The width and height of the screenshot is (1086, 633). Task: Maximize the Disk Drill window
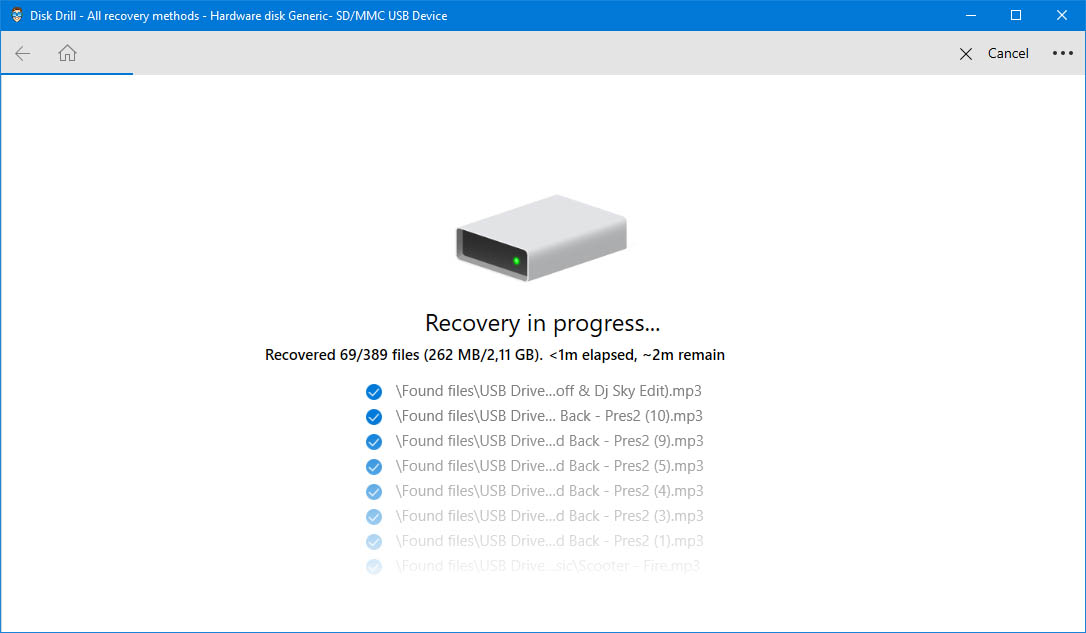click(x=1016, y=15)
